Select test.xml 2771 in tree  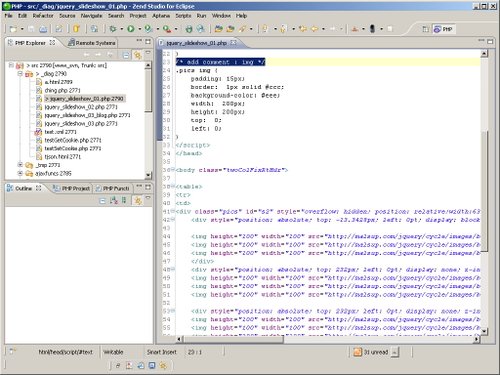pyautogui.click(x=56, y=132)
